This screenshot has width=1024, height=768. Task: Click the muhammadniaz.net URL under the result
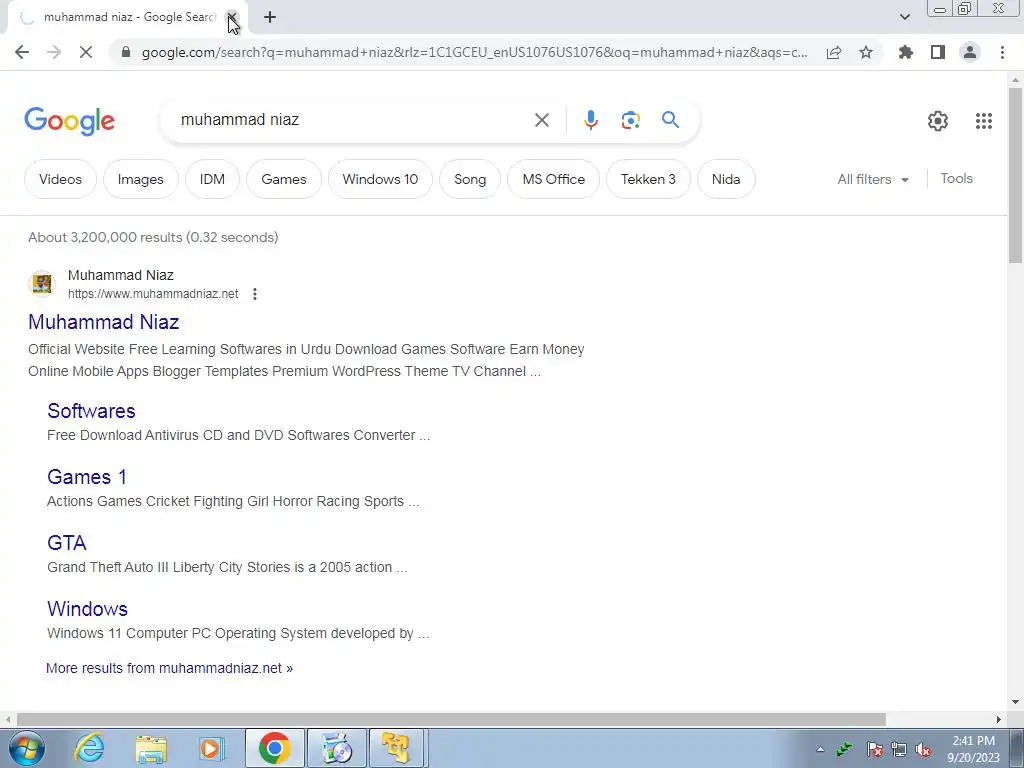point(153,294)
